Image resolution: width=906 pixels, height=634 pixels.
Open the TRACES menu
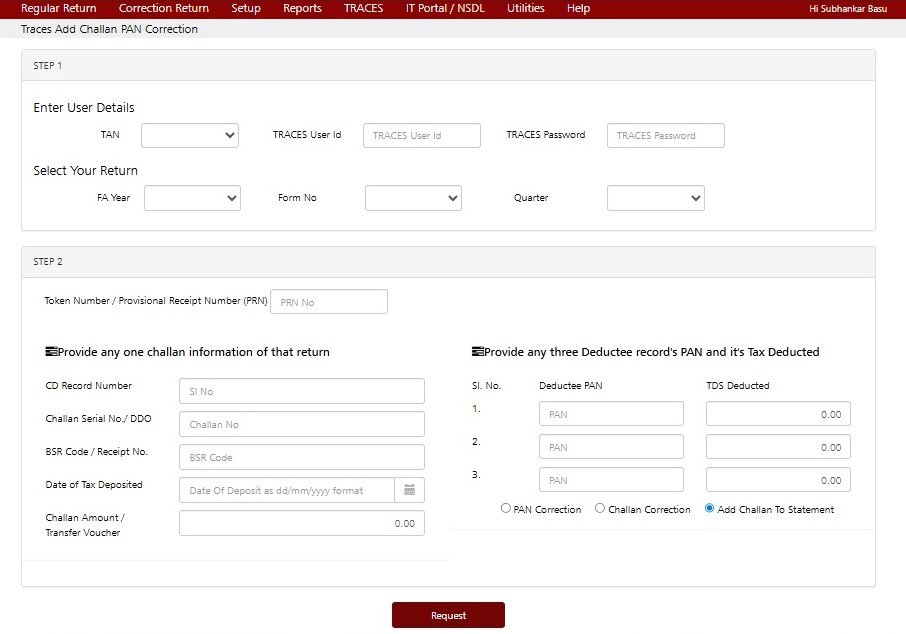click(x=363, y=8)
